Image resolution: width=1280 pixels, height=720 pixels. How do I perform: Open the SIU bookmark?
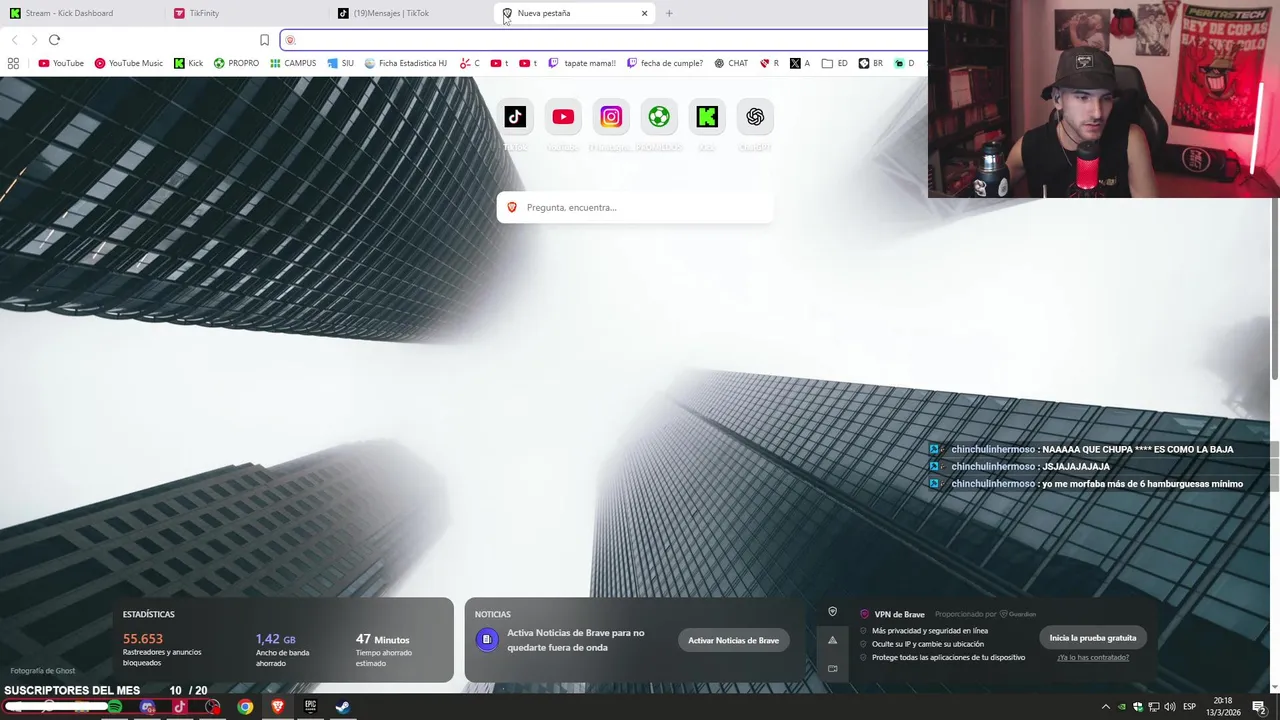click(341, 63)
